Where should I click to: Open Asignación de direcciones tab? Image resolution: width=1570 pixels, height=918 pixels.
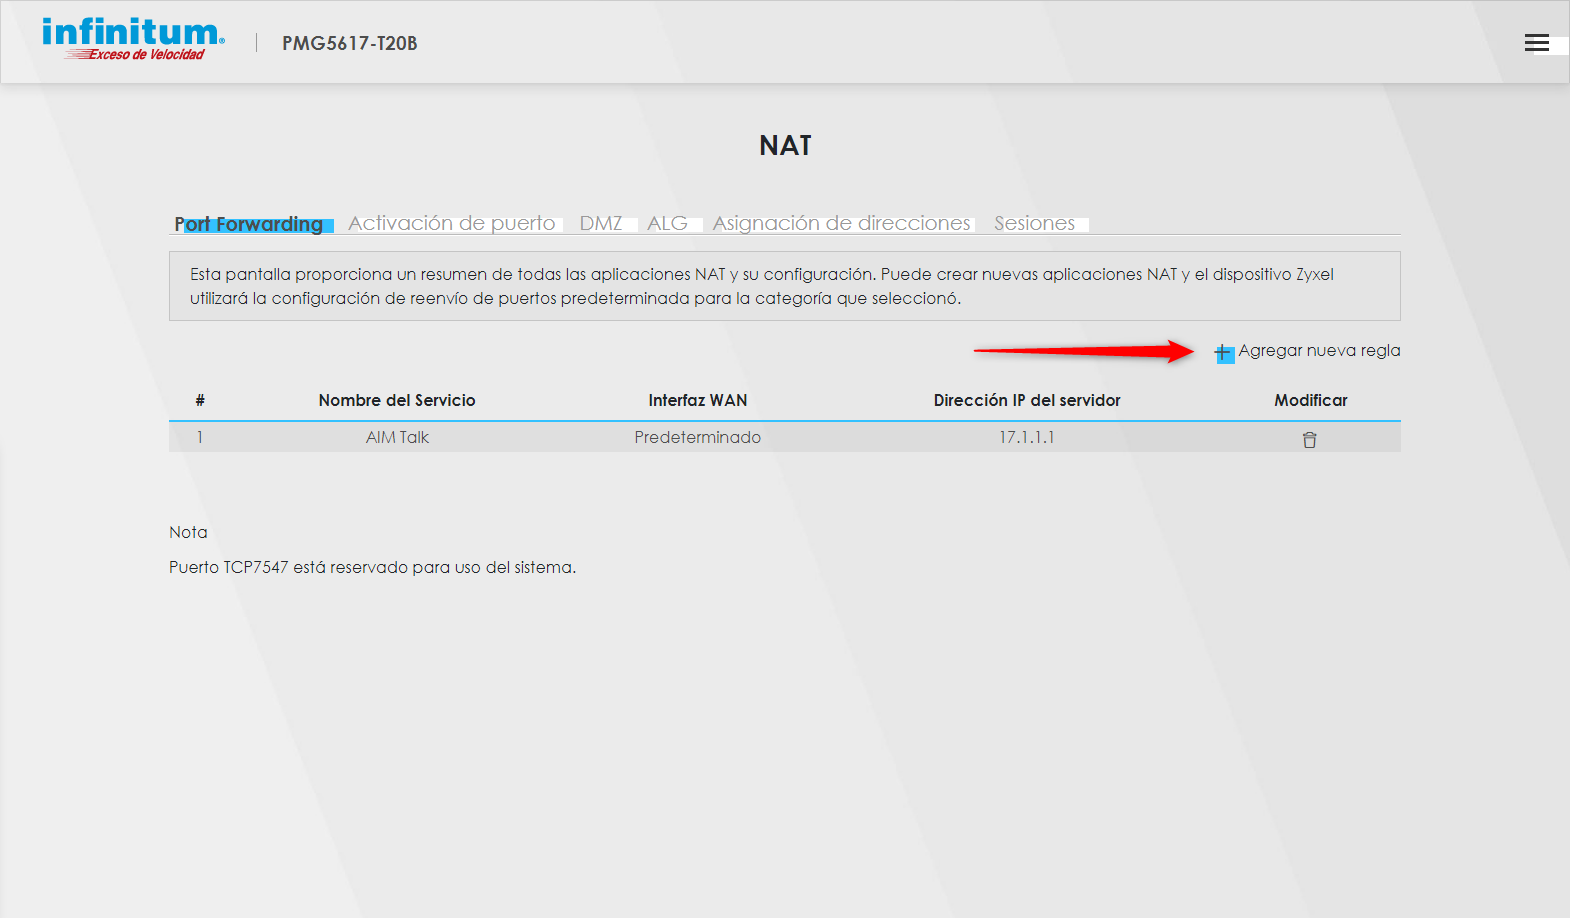tap(841, 223)
